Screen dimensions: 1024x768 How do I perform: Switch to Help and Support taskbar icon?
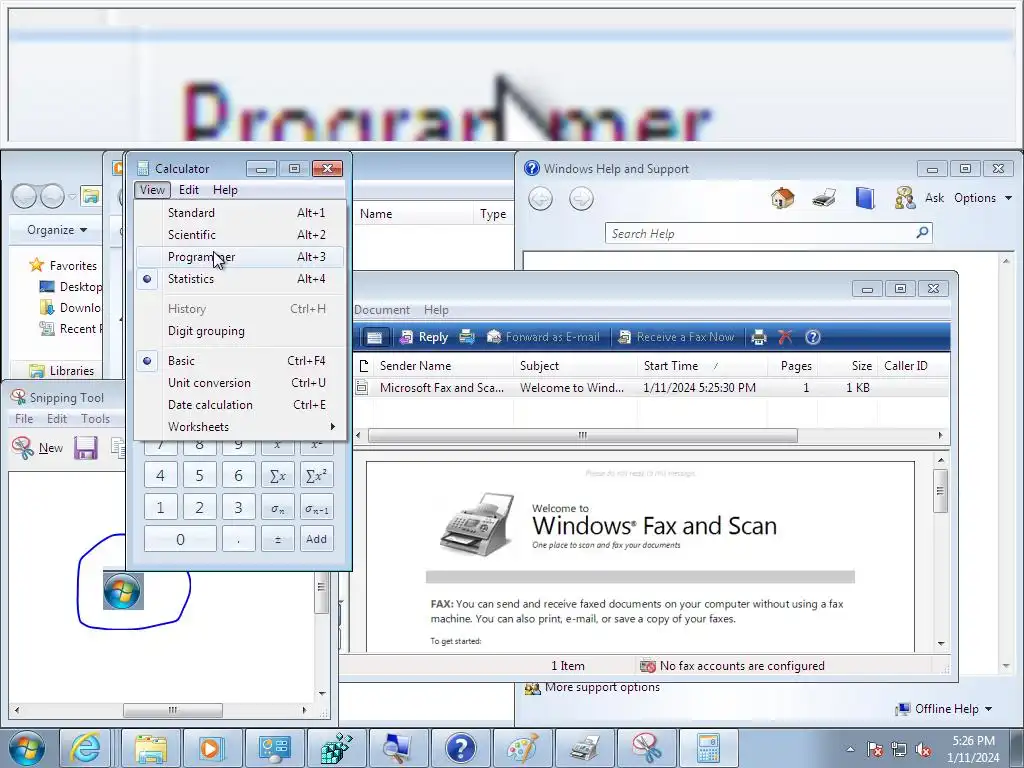(460, 748)
